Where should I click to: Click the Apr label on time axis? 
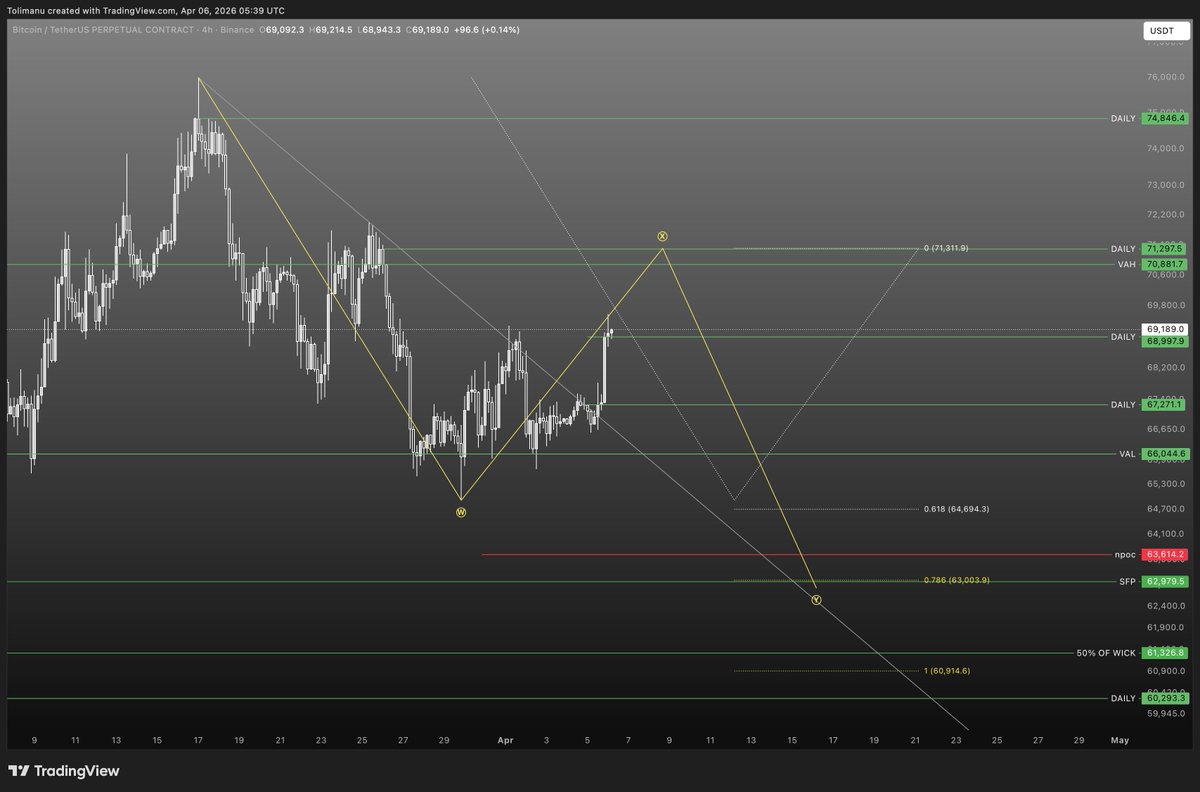(x=505, y=740)
